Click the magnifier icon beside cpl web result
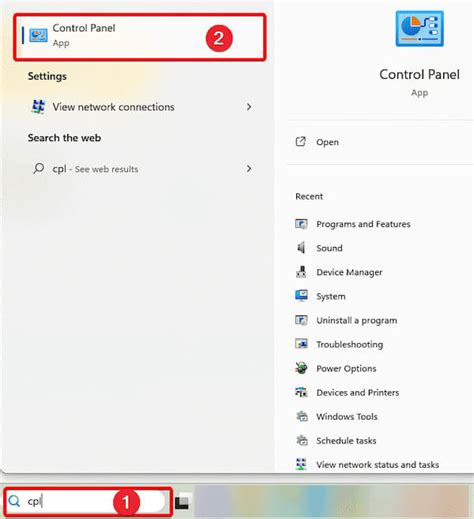 coord(39,168)
